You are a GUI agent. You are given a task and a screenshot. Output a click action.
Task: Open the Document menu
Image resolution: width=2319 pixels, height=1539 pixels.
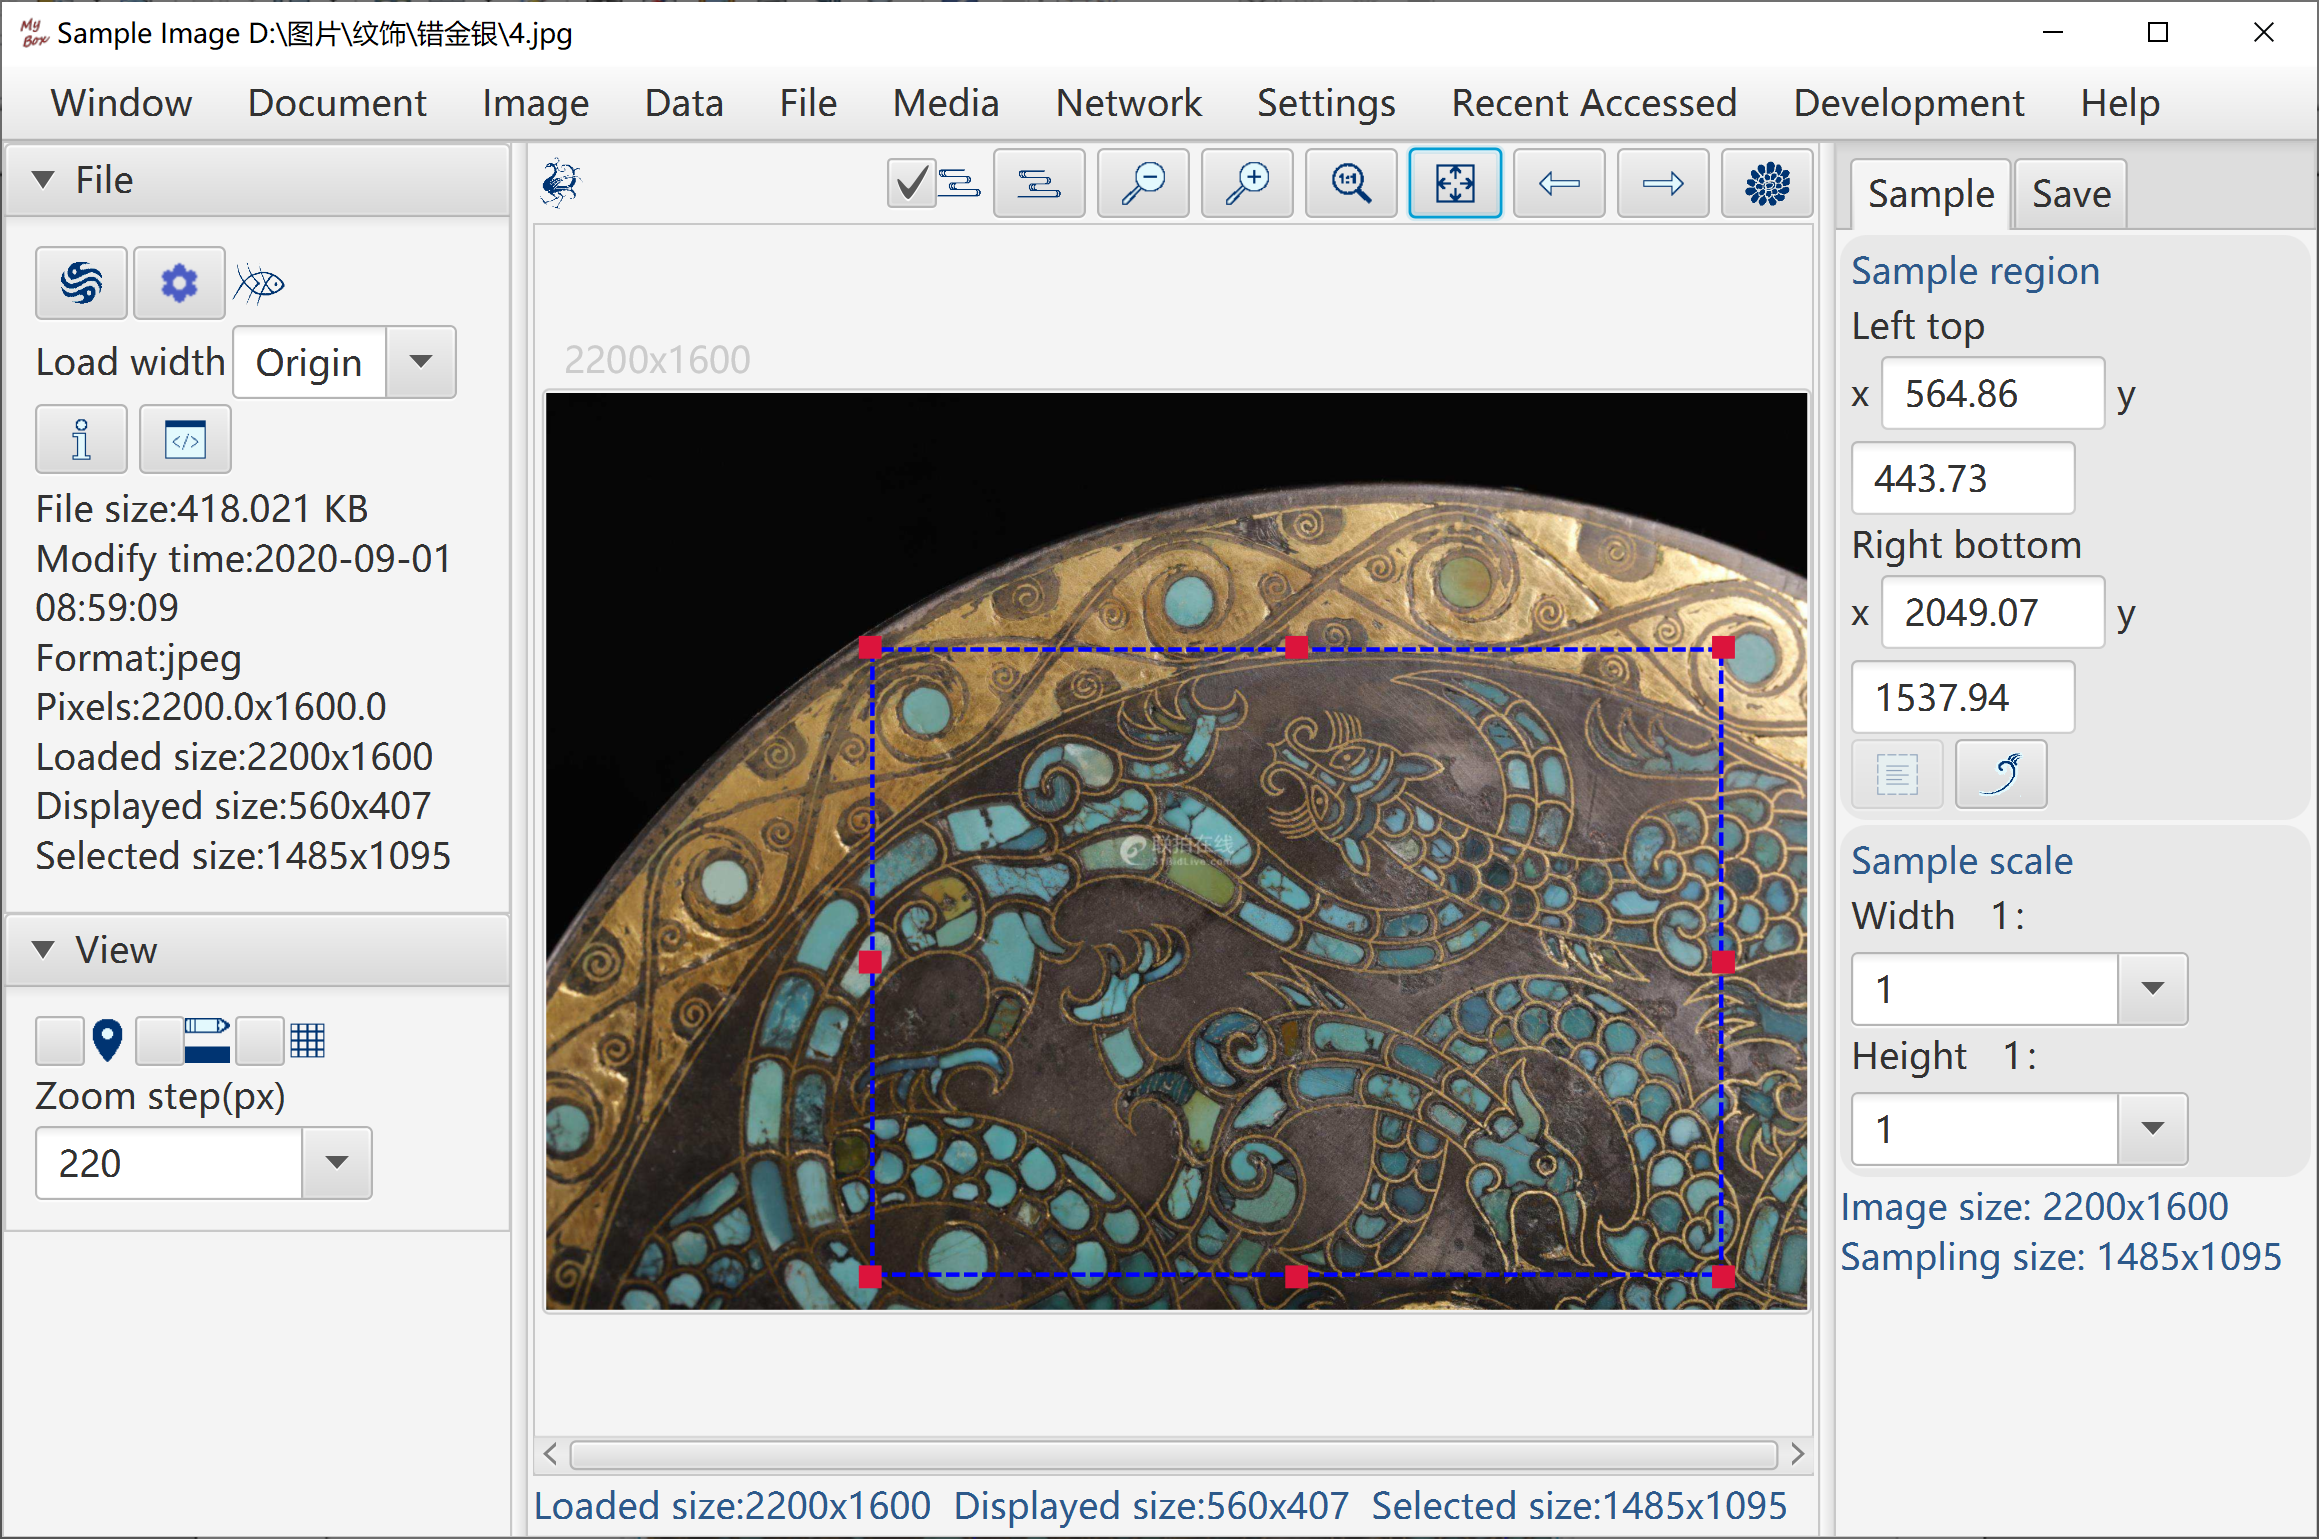337,103
